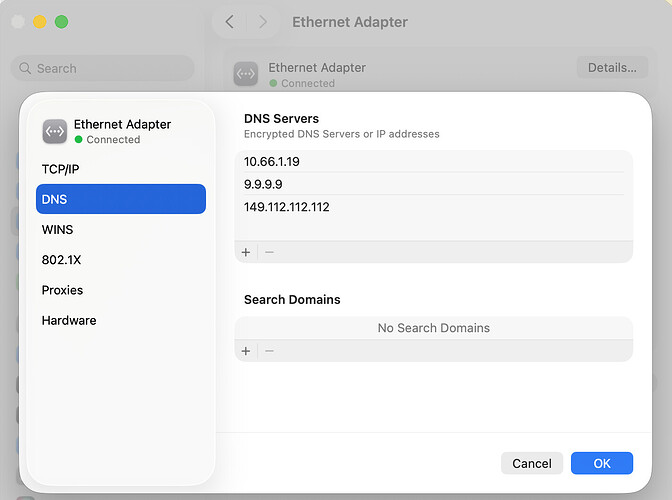Open the 802.1X settings tab
Viewport: 672px width, 500px height.
(x=62, y=260)
